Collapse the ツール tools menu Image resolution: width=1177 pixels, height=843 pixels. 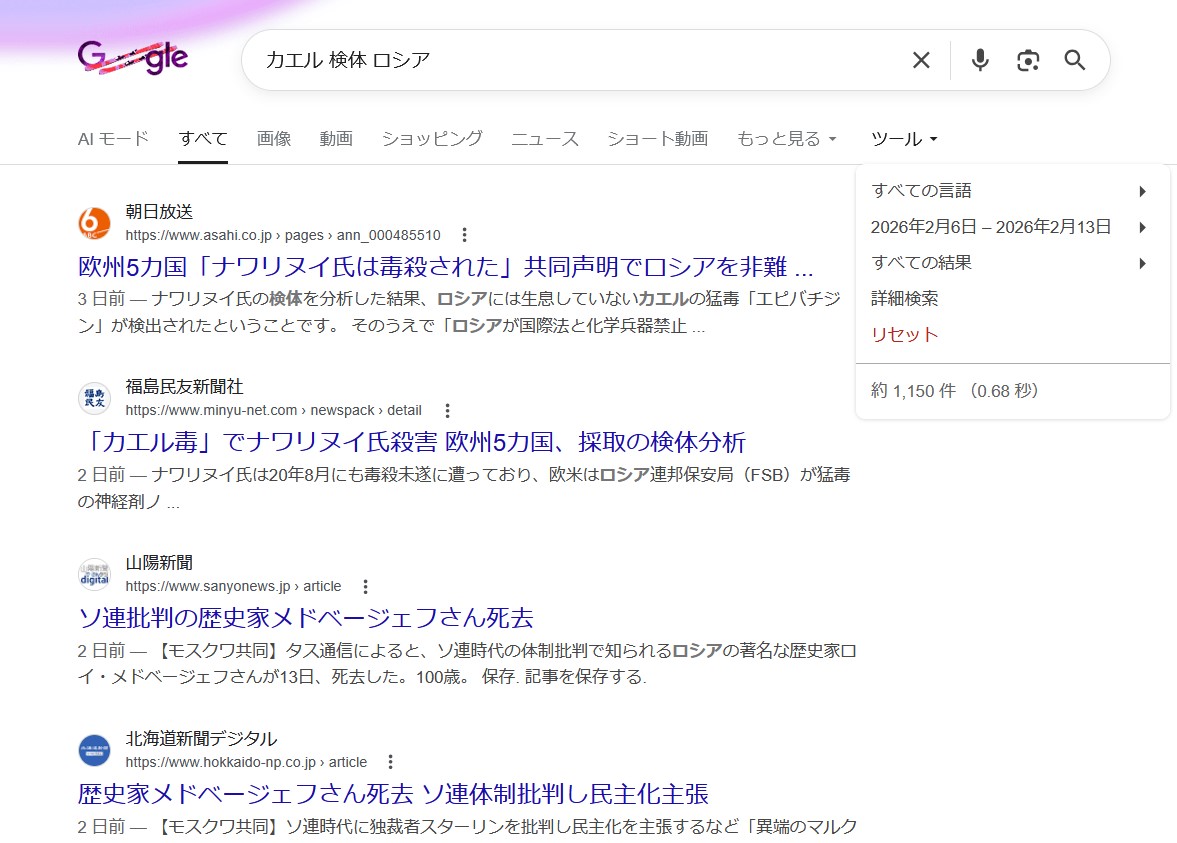(x=904, y=139)
